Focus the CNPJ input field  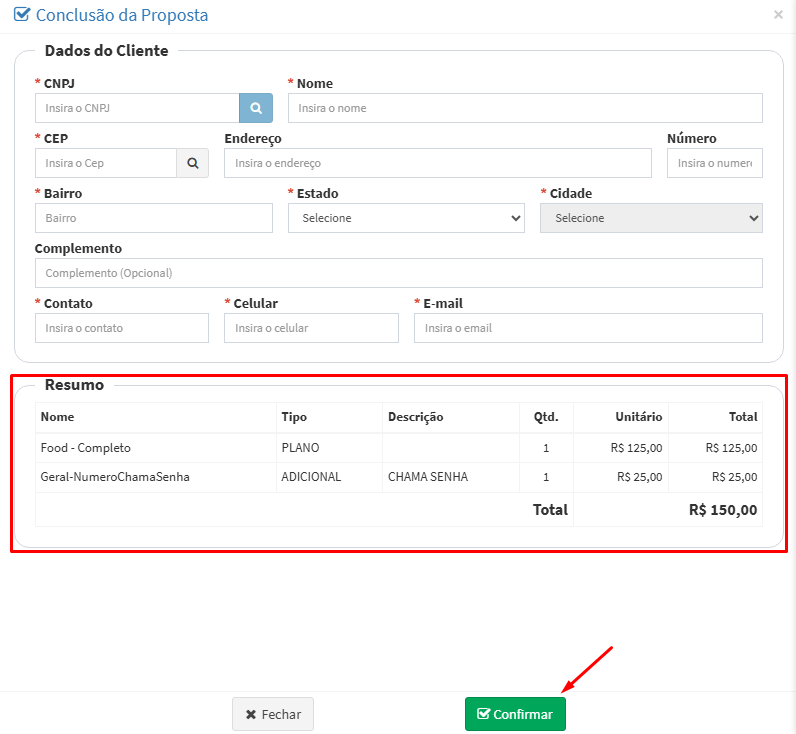[x=137, y=108]
